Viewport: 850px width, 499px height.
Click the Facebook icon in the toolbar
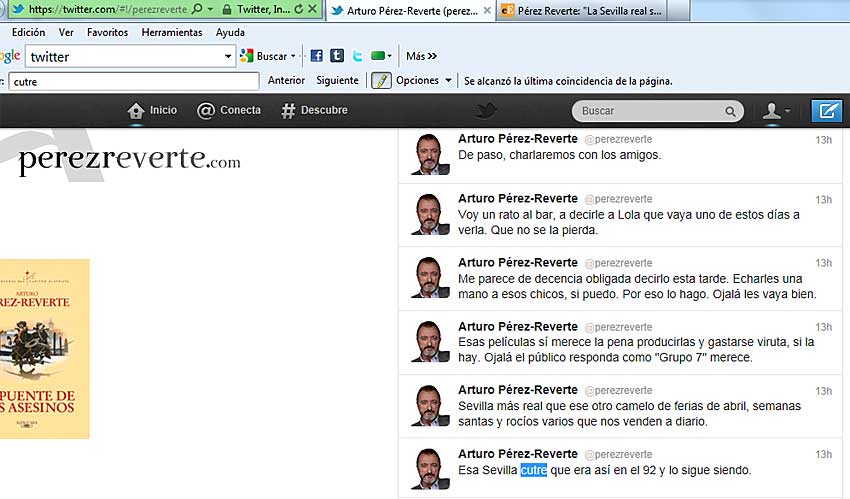tap(317, 56)
